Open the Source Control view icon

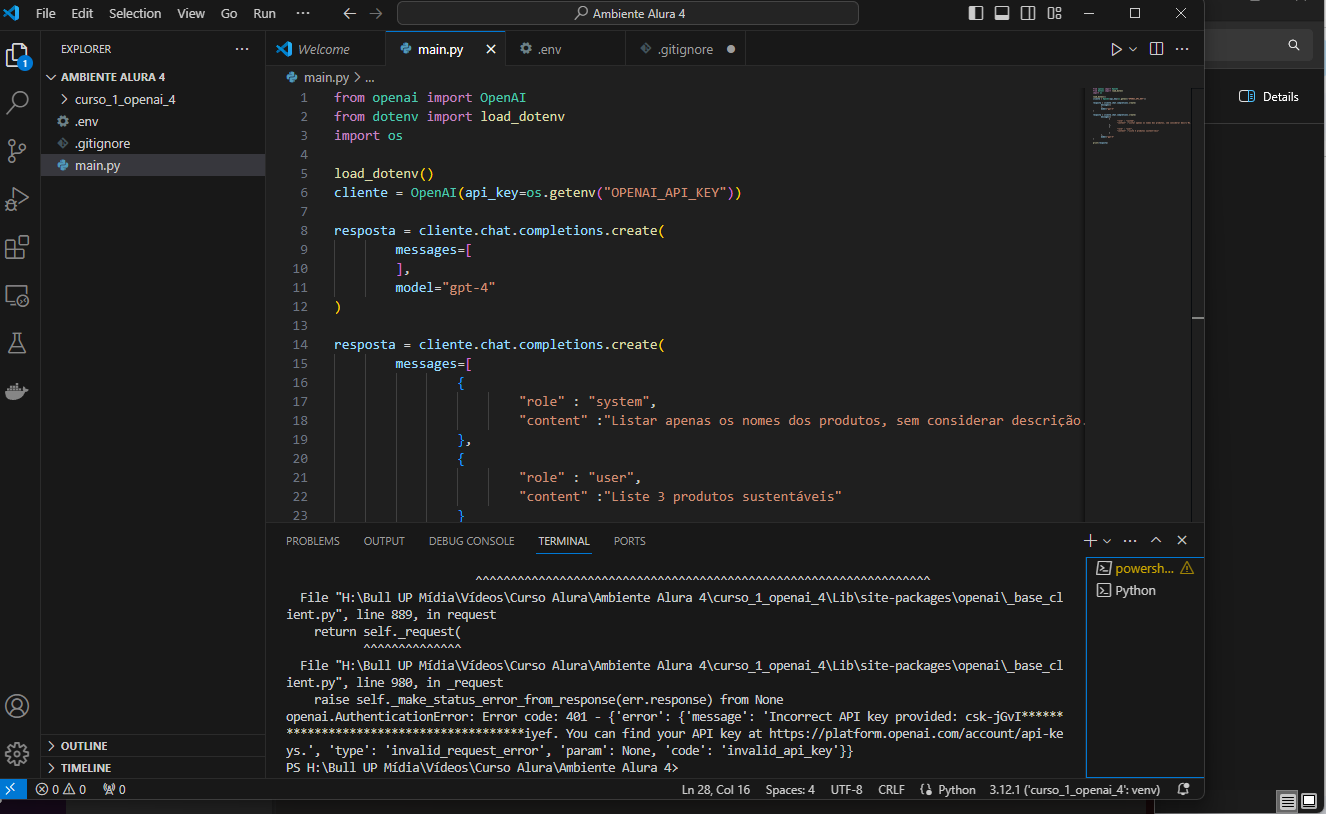(17, 150)
